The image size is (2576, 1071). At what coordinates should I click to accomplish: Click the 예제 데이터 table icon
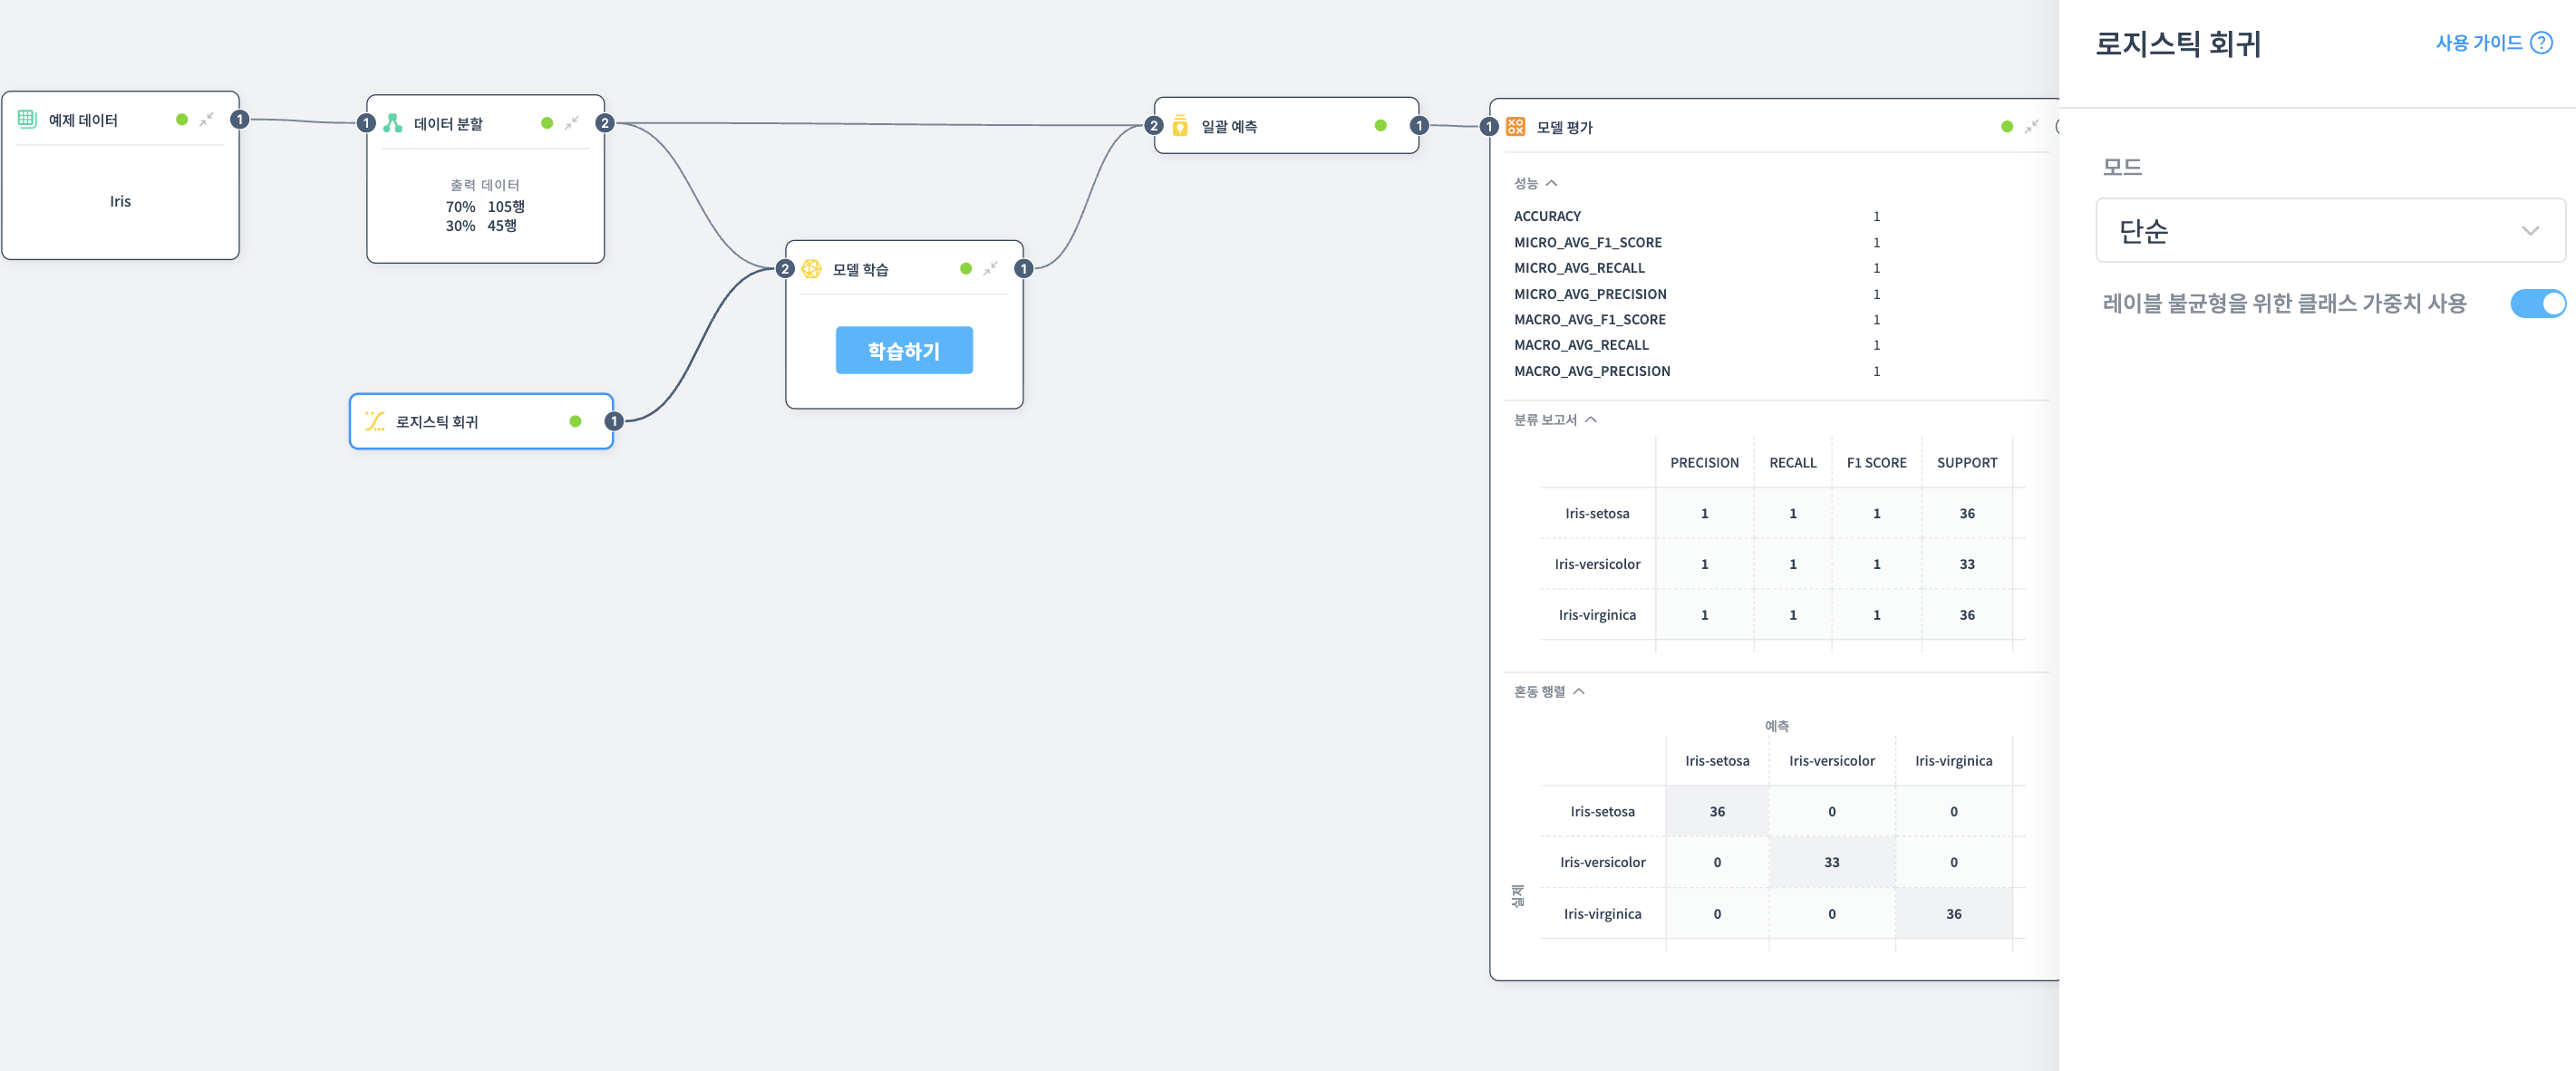click(x=27, y=119)
